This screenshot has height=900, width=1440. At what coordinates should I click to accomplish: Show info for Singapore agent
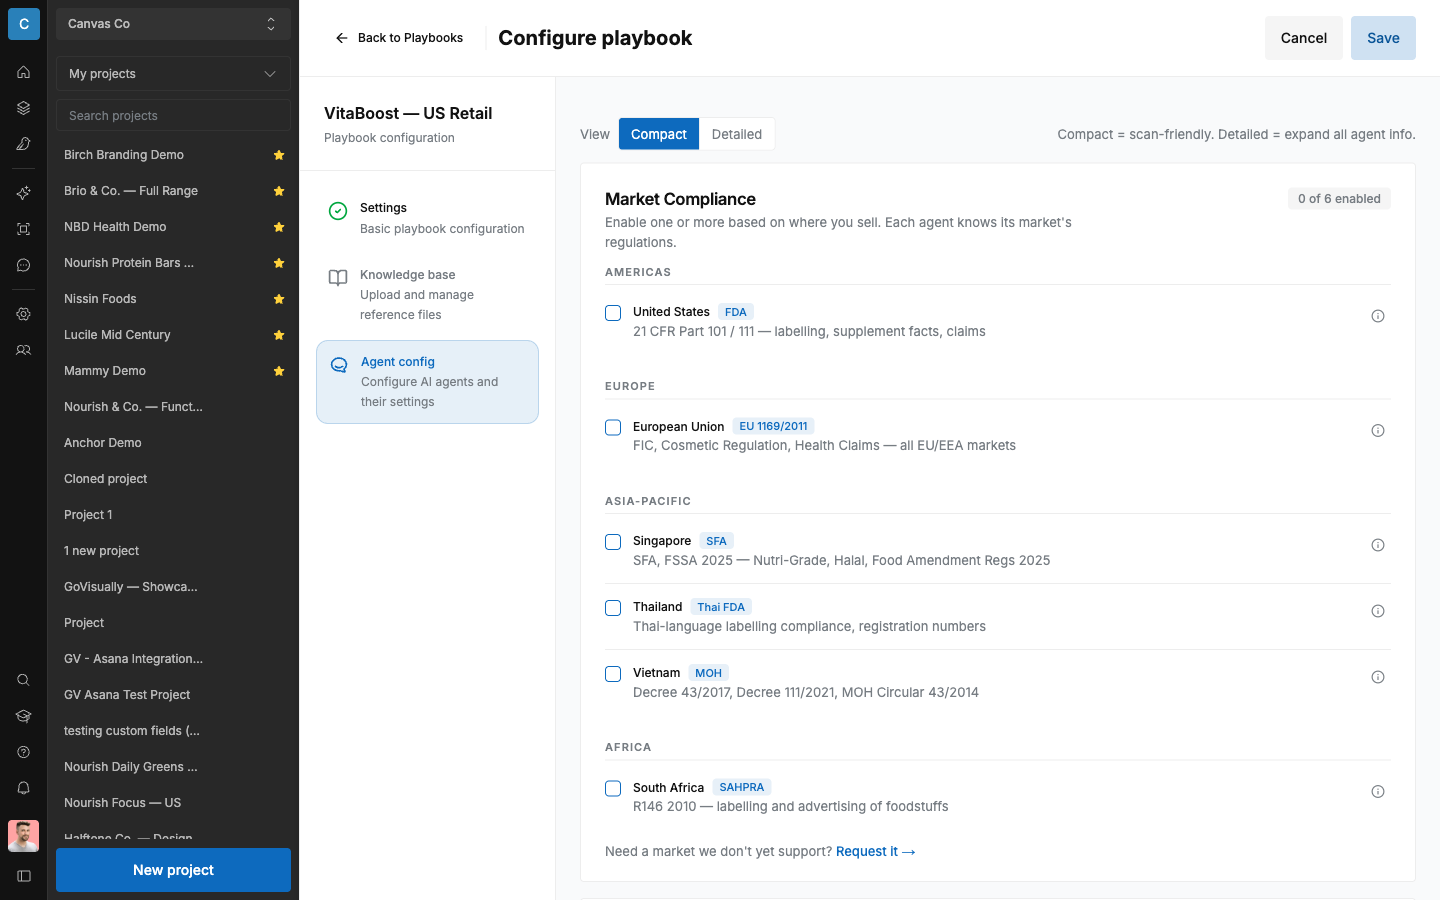[1378, 545]
